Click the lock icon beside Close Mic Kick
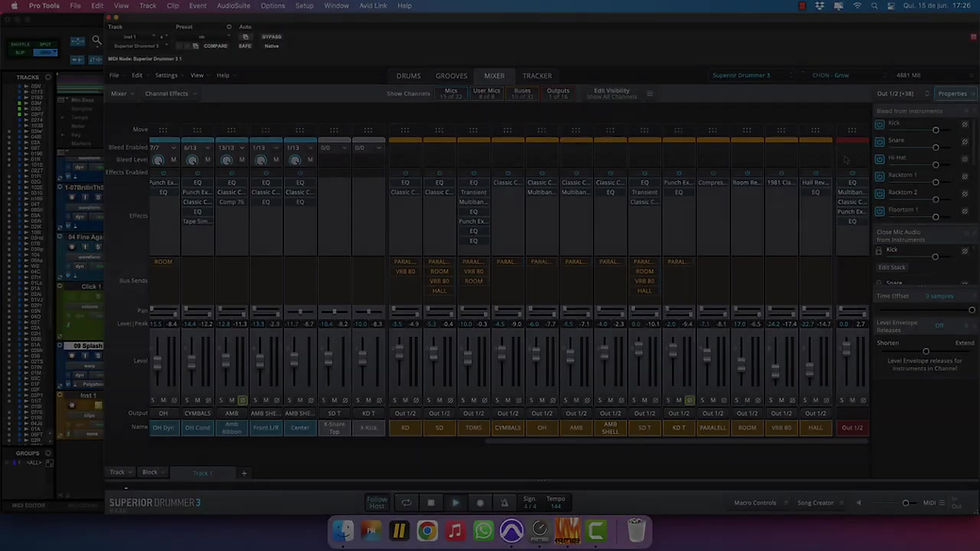The height and width of the screenshot is (551, 980). tap(879, 251)
